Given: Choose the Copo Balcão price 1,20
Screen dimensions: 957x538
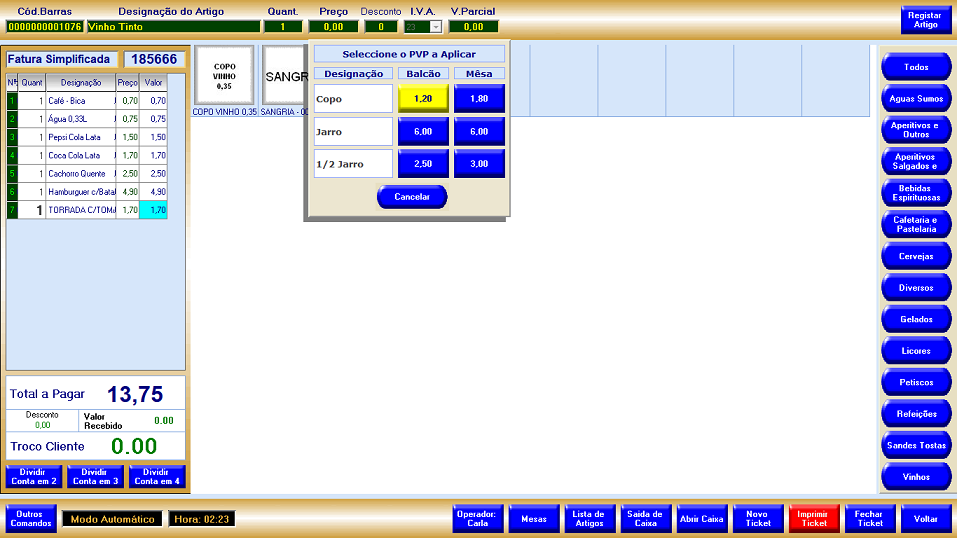Looking at the screenshot, I should (423, 99).
